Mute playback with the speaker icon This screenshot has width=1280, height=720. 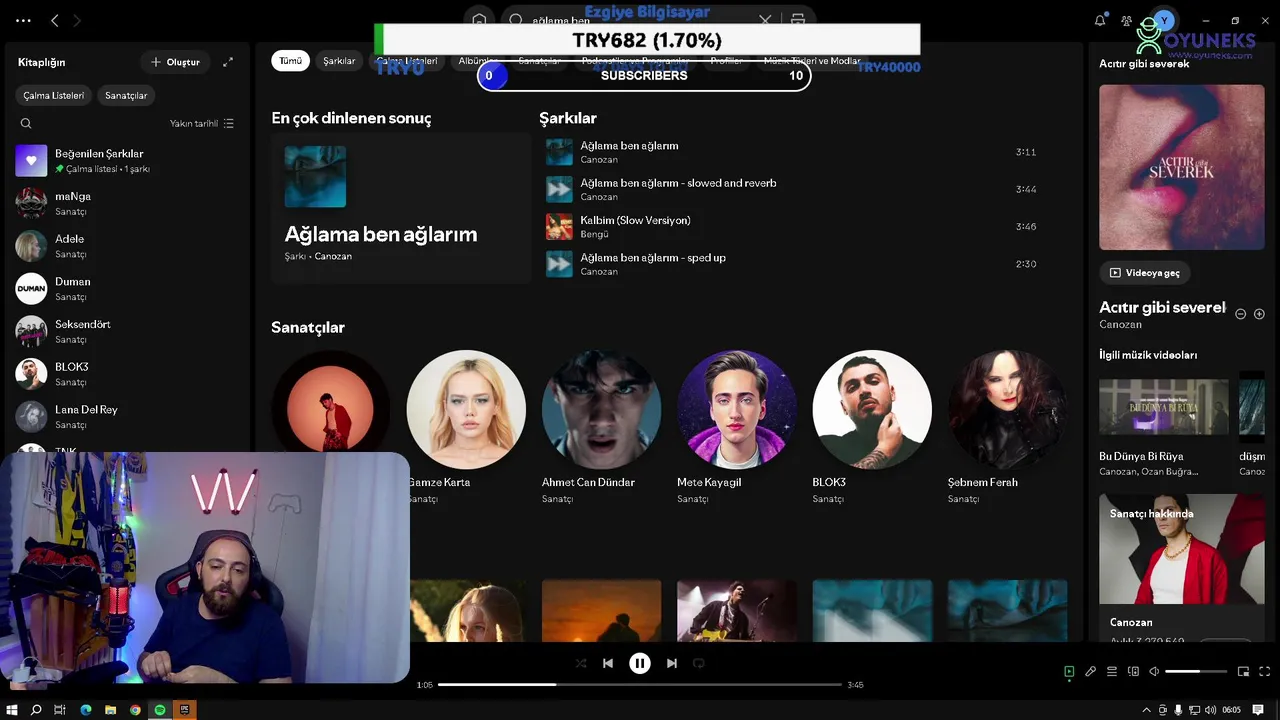[x=1154, y=671]
